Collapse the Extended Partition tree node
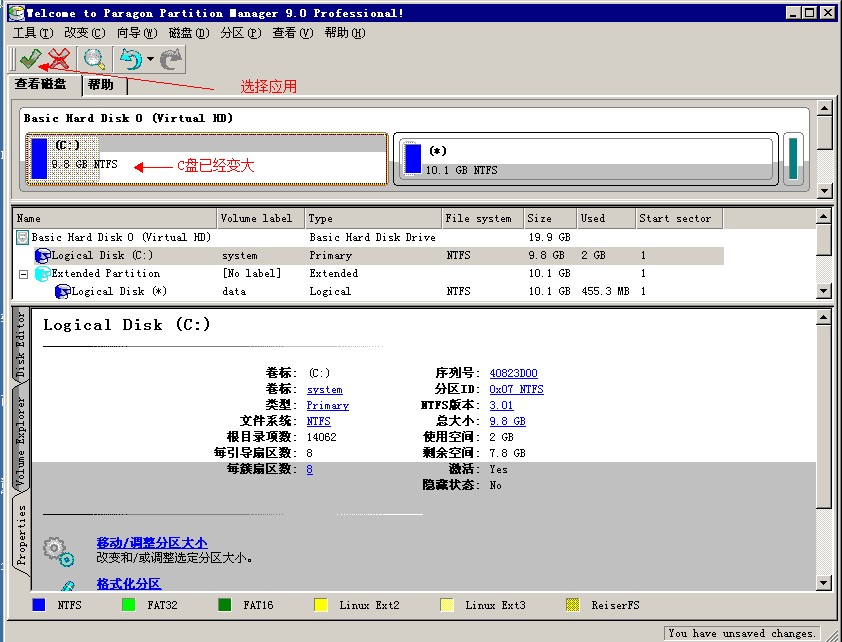The image size is (842, 642). tap(22, 274)
